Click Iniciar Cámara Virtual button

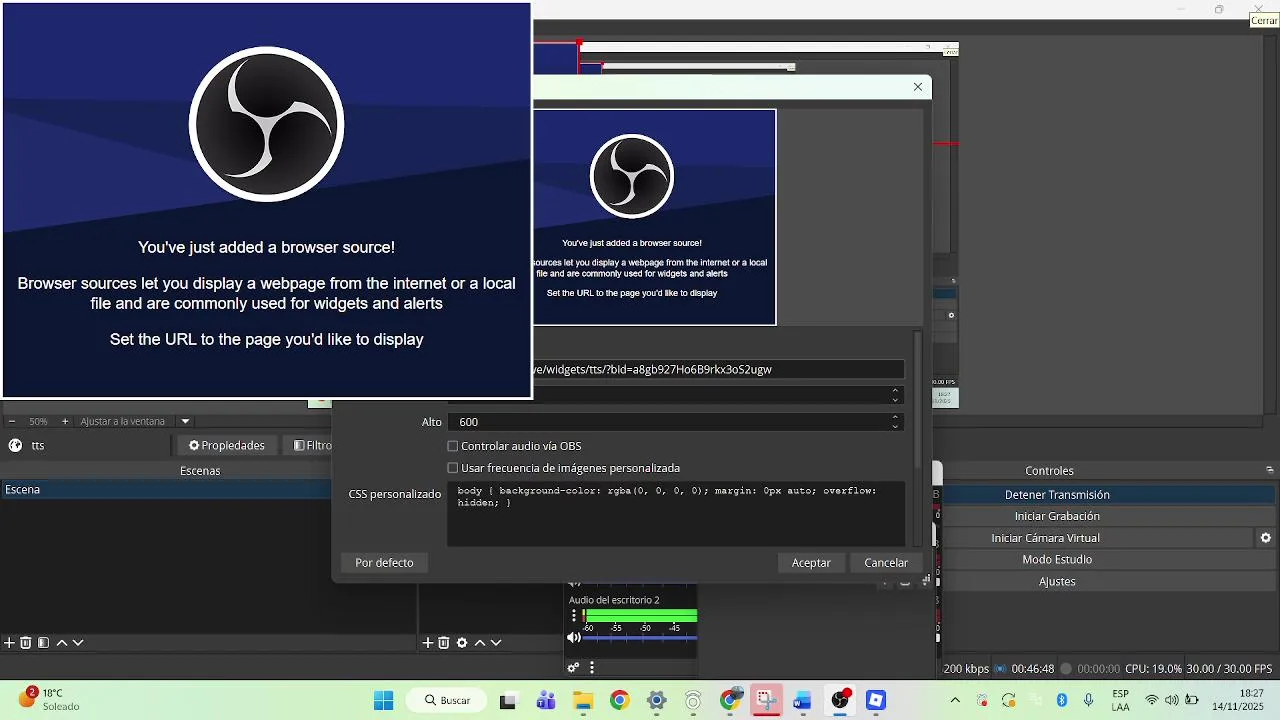1045,538
